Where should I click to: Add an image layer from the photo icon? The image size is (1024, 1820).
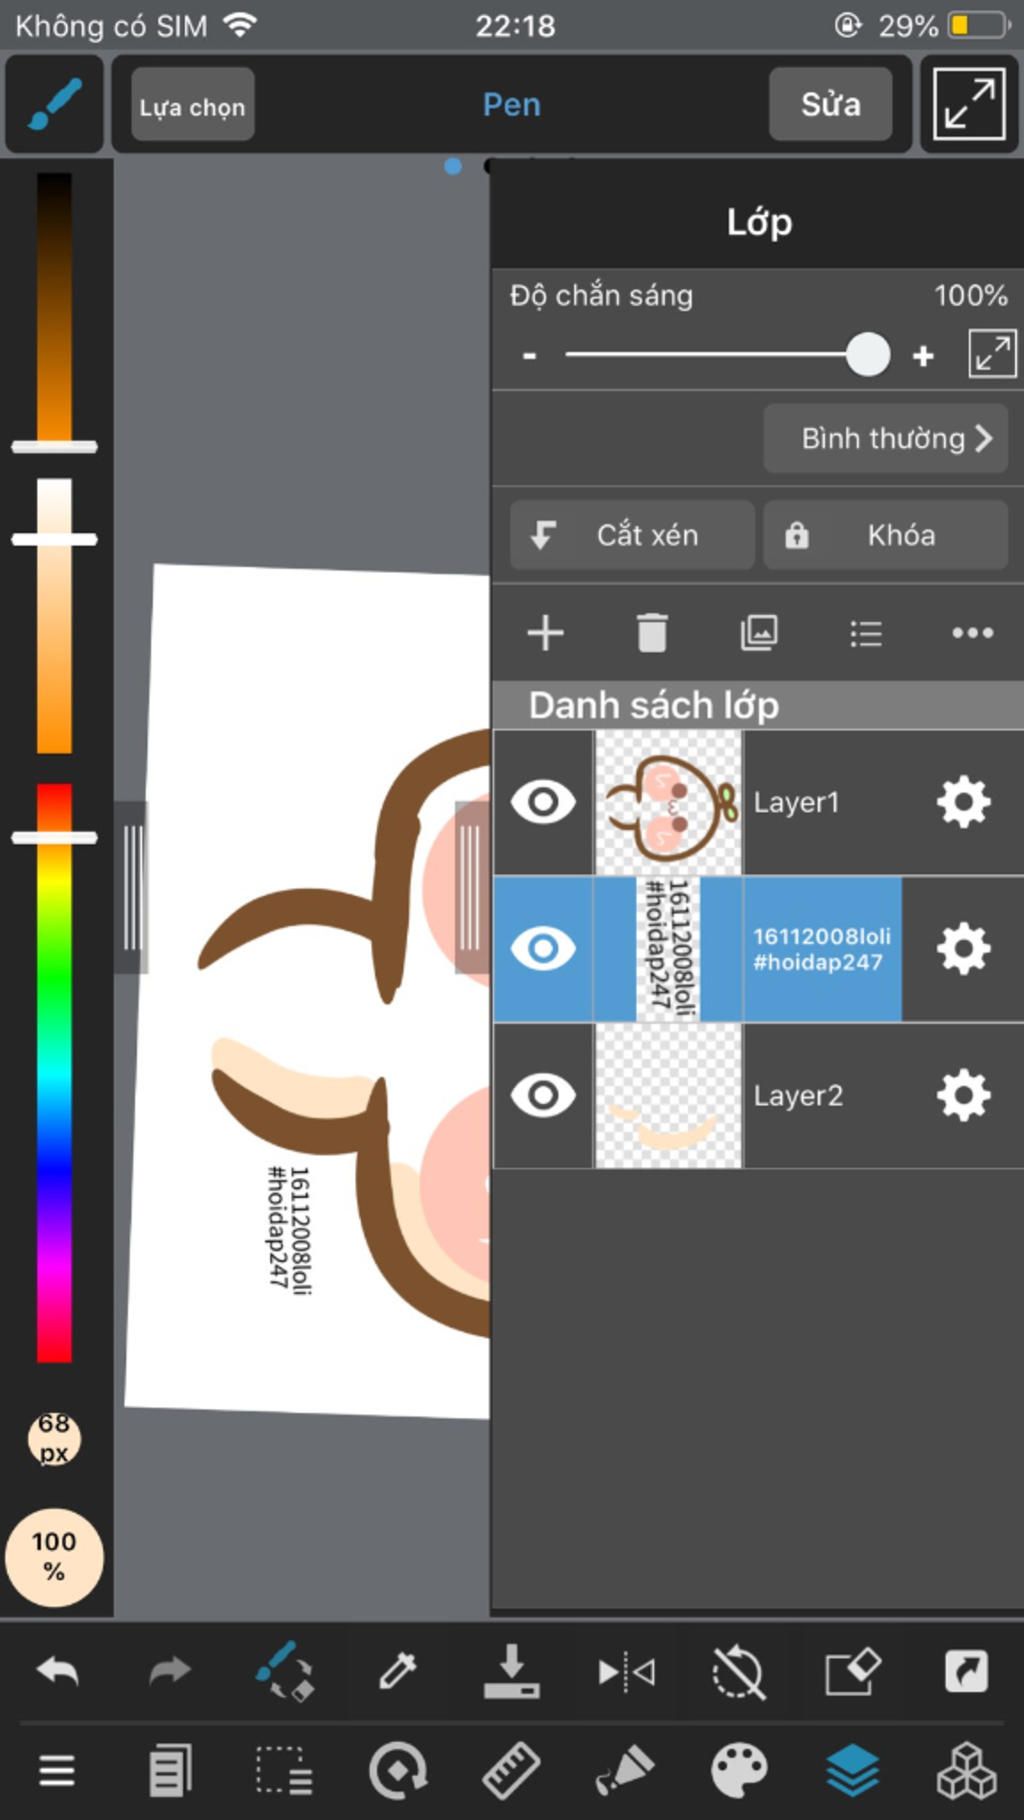pos(759,633)
